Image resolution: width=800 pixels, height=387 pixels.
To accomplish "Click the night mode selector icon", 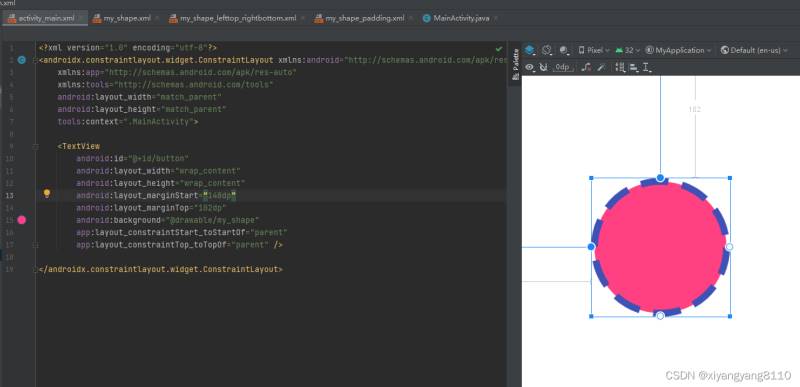I will [564, 50].
